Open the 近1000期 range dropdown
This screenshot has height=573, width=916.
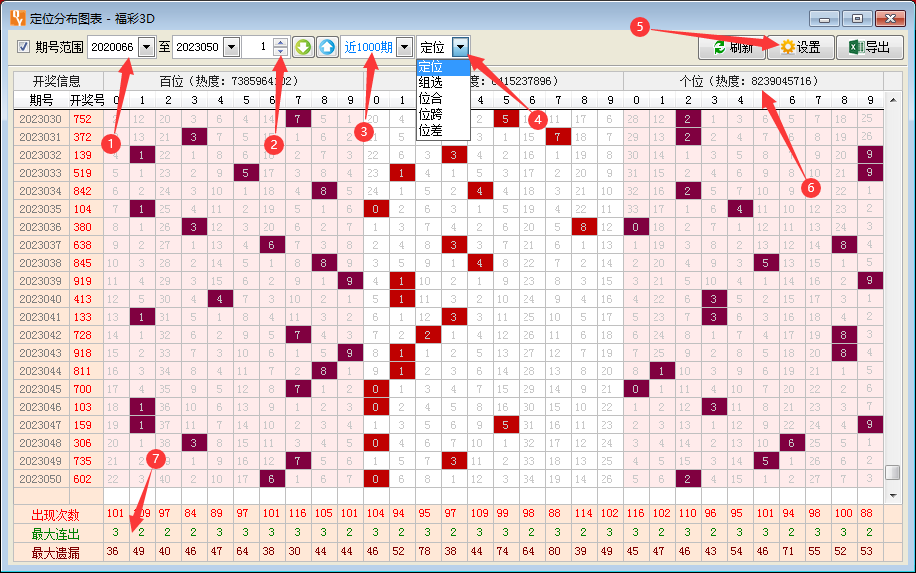404,47
